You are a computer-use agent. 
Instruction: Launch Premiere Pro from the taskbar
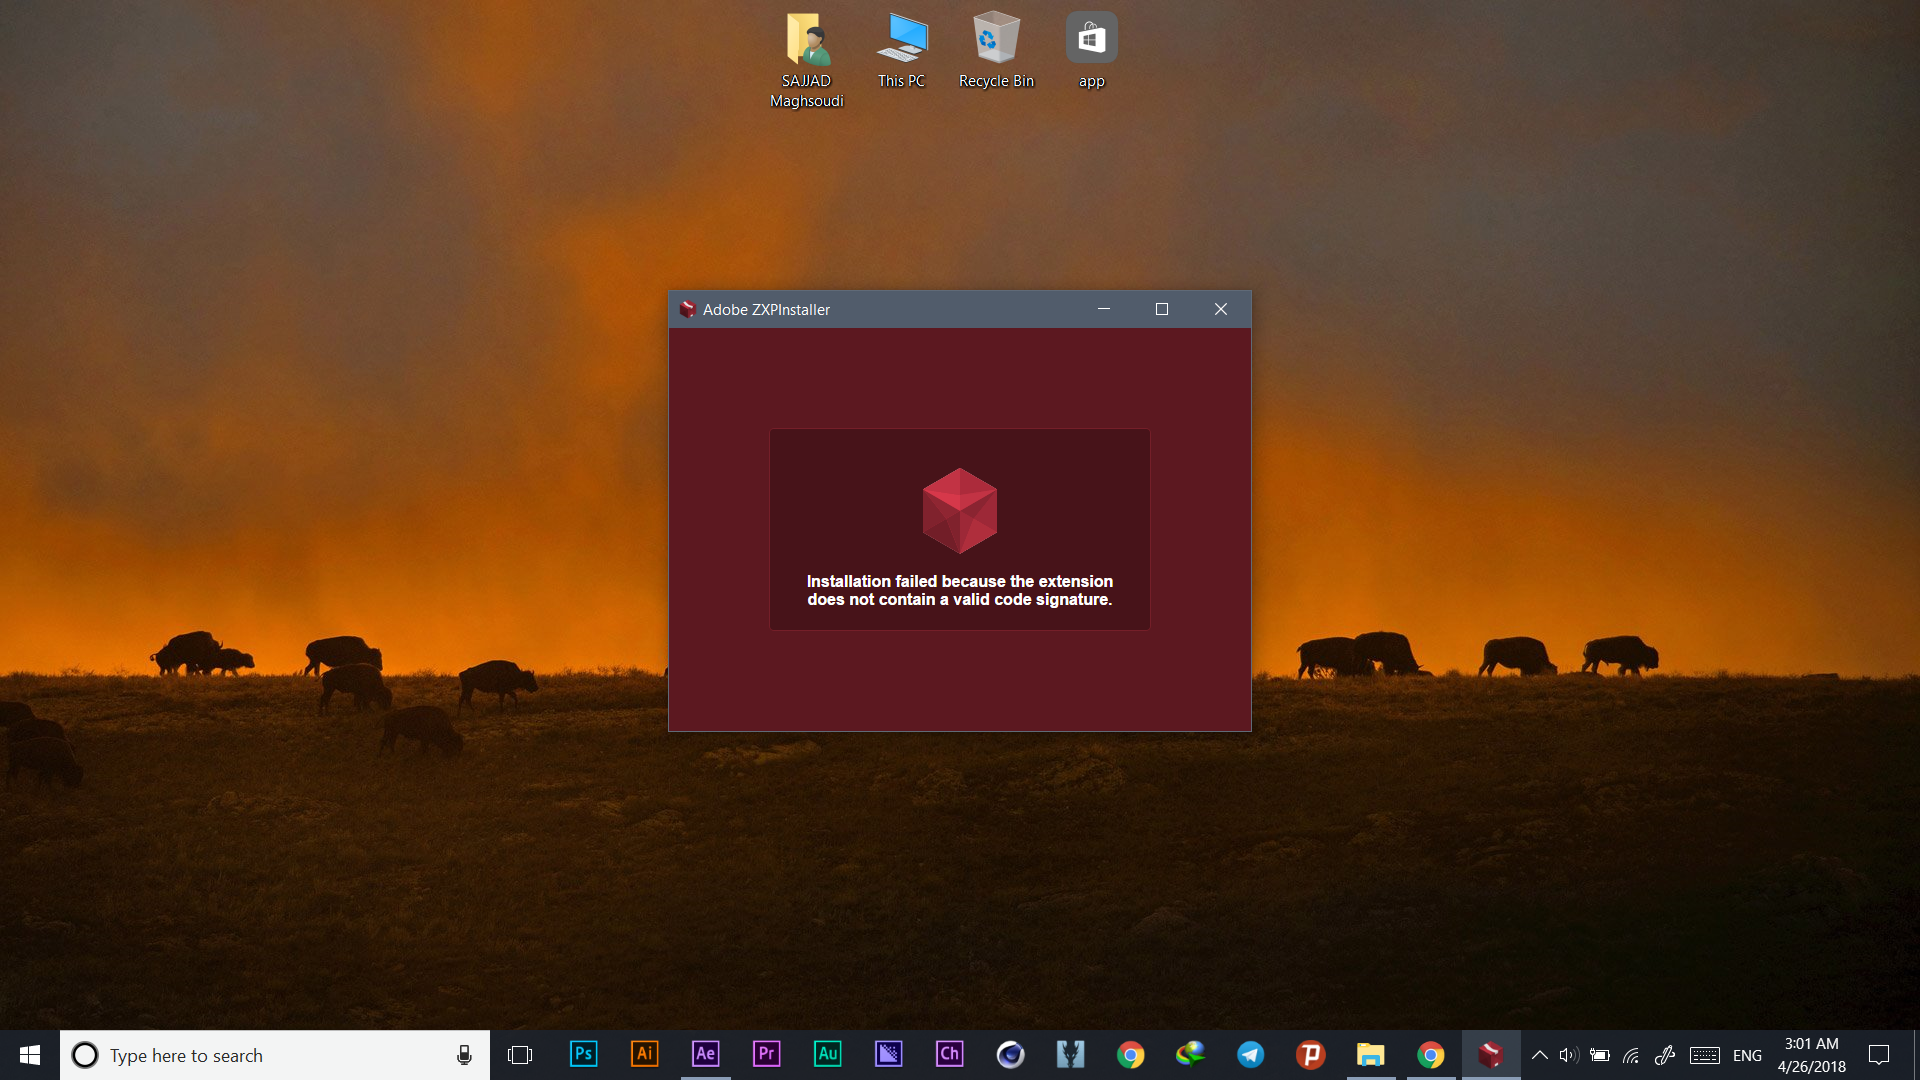(767, 1054)
